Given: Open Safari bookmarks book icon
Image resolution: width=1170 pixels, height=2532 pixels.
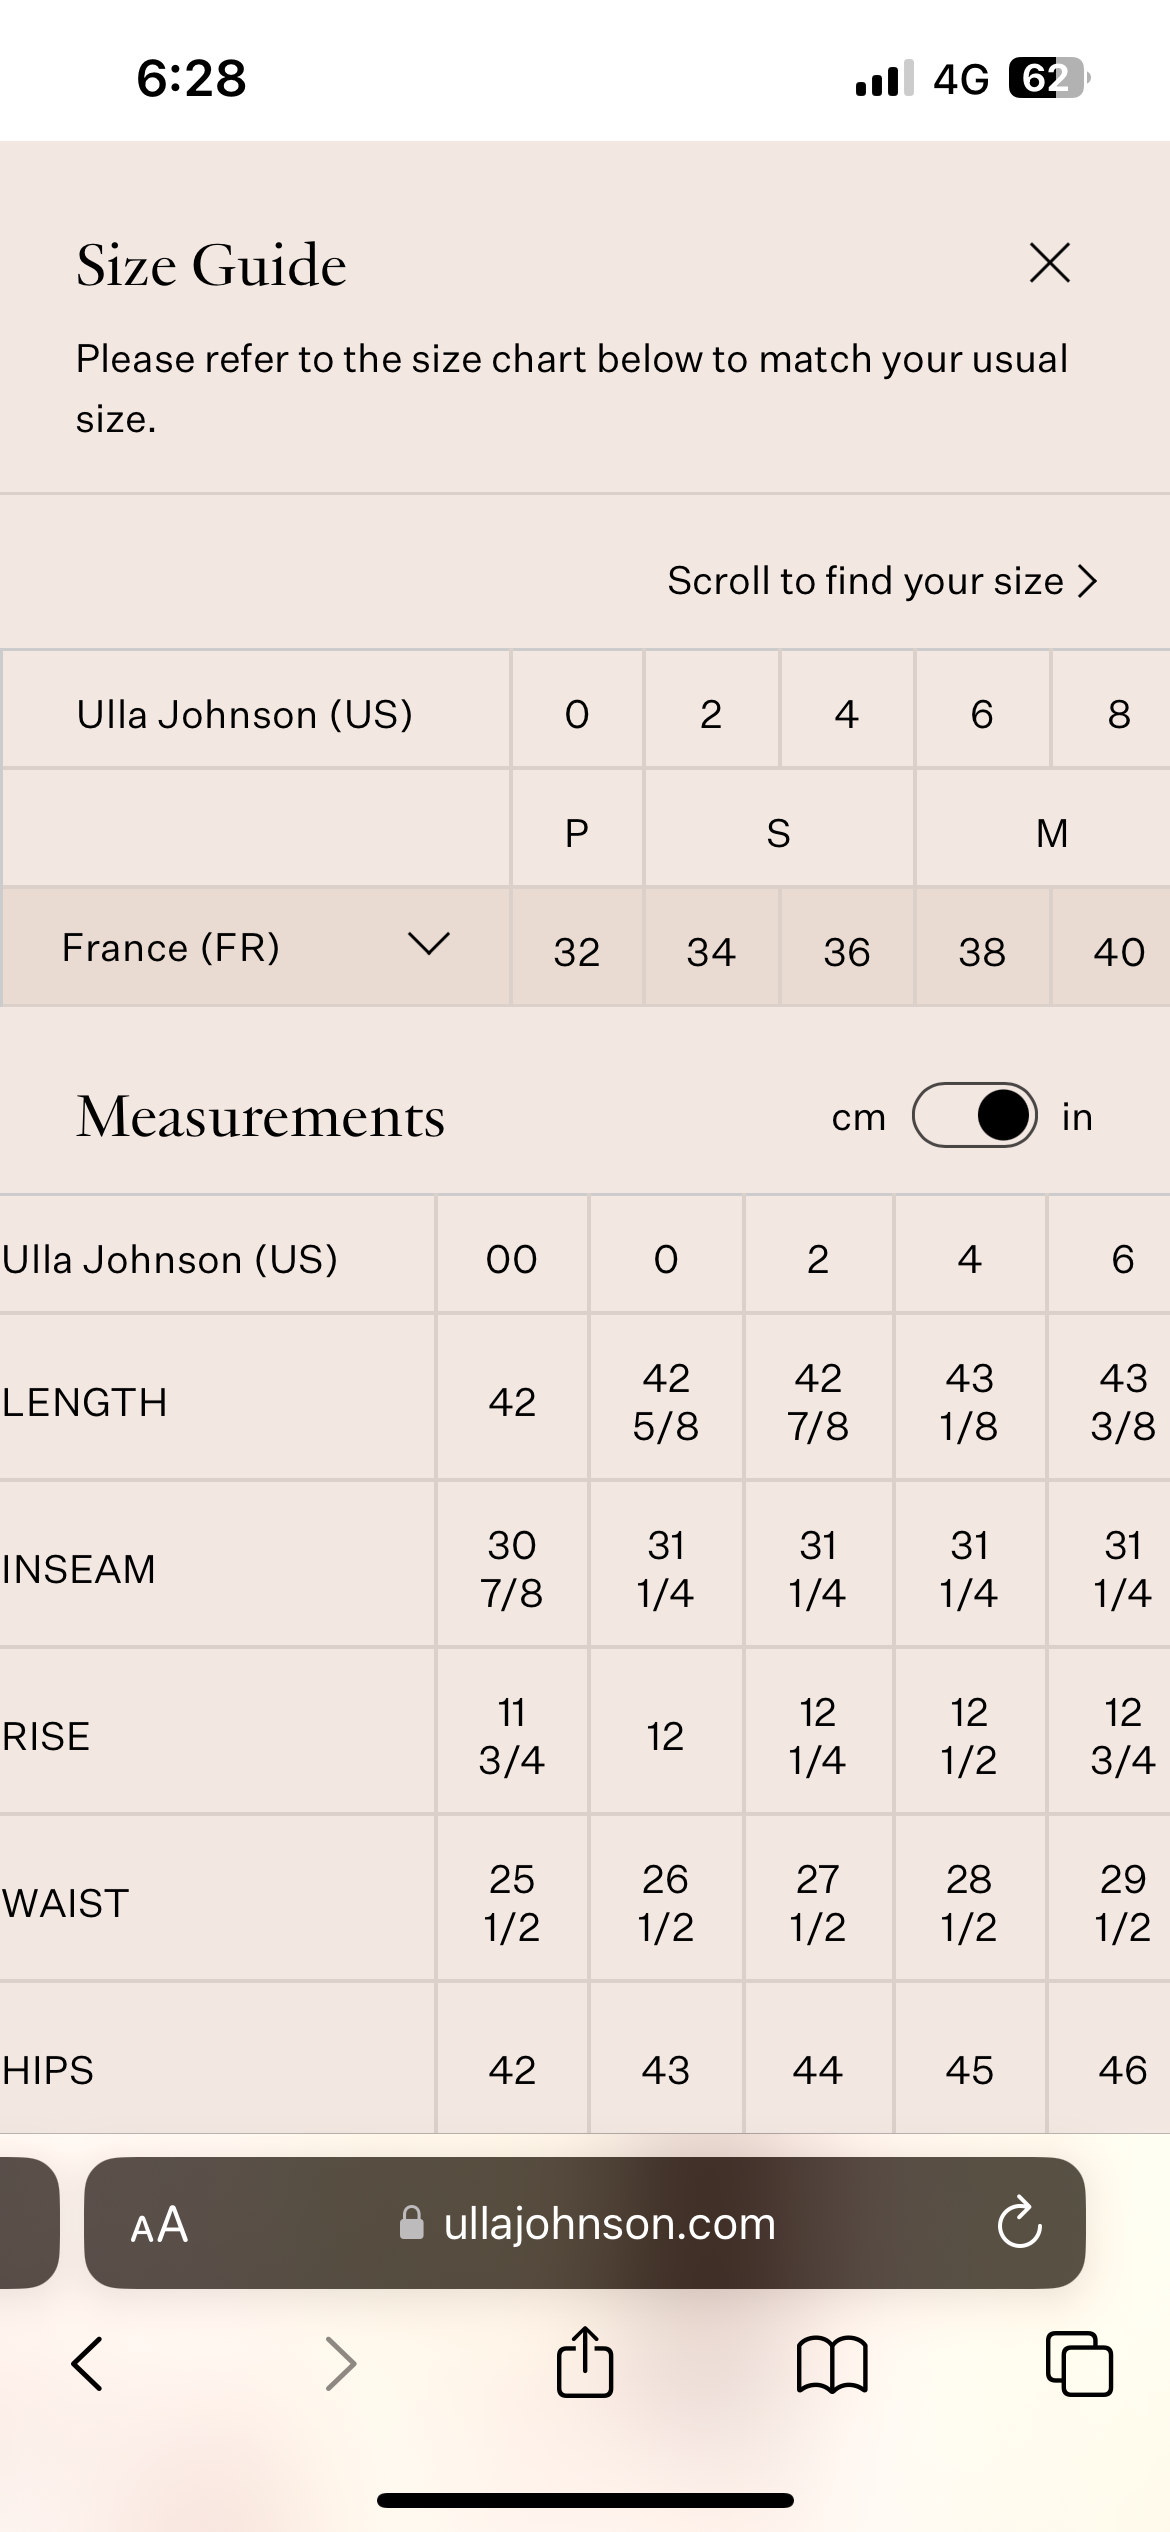Looking at the screenshot, I should pyautogui.click(x=832, y=2365).
